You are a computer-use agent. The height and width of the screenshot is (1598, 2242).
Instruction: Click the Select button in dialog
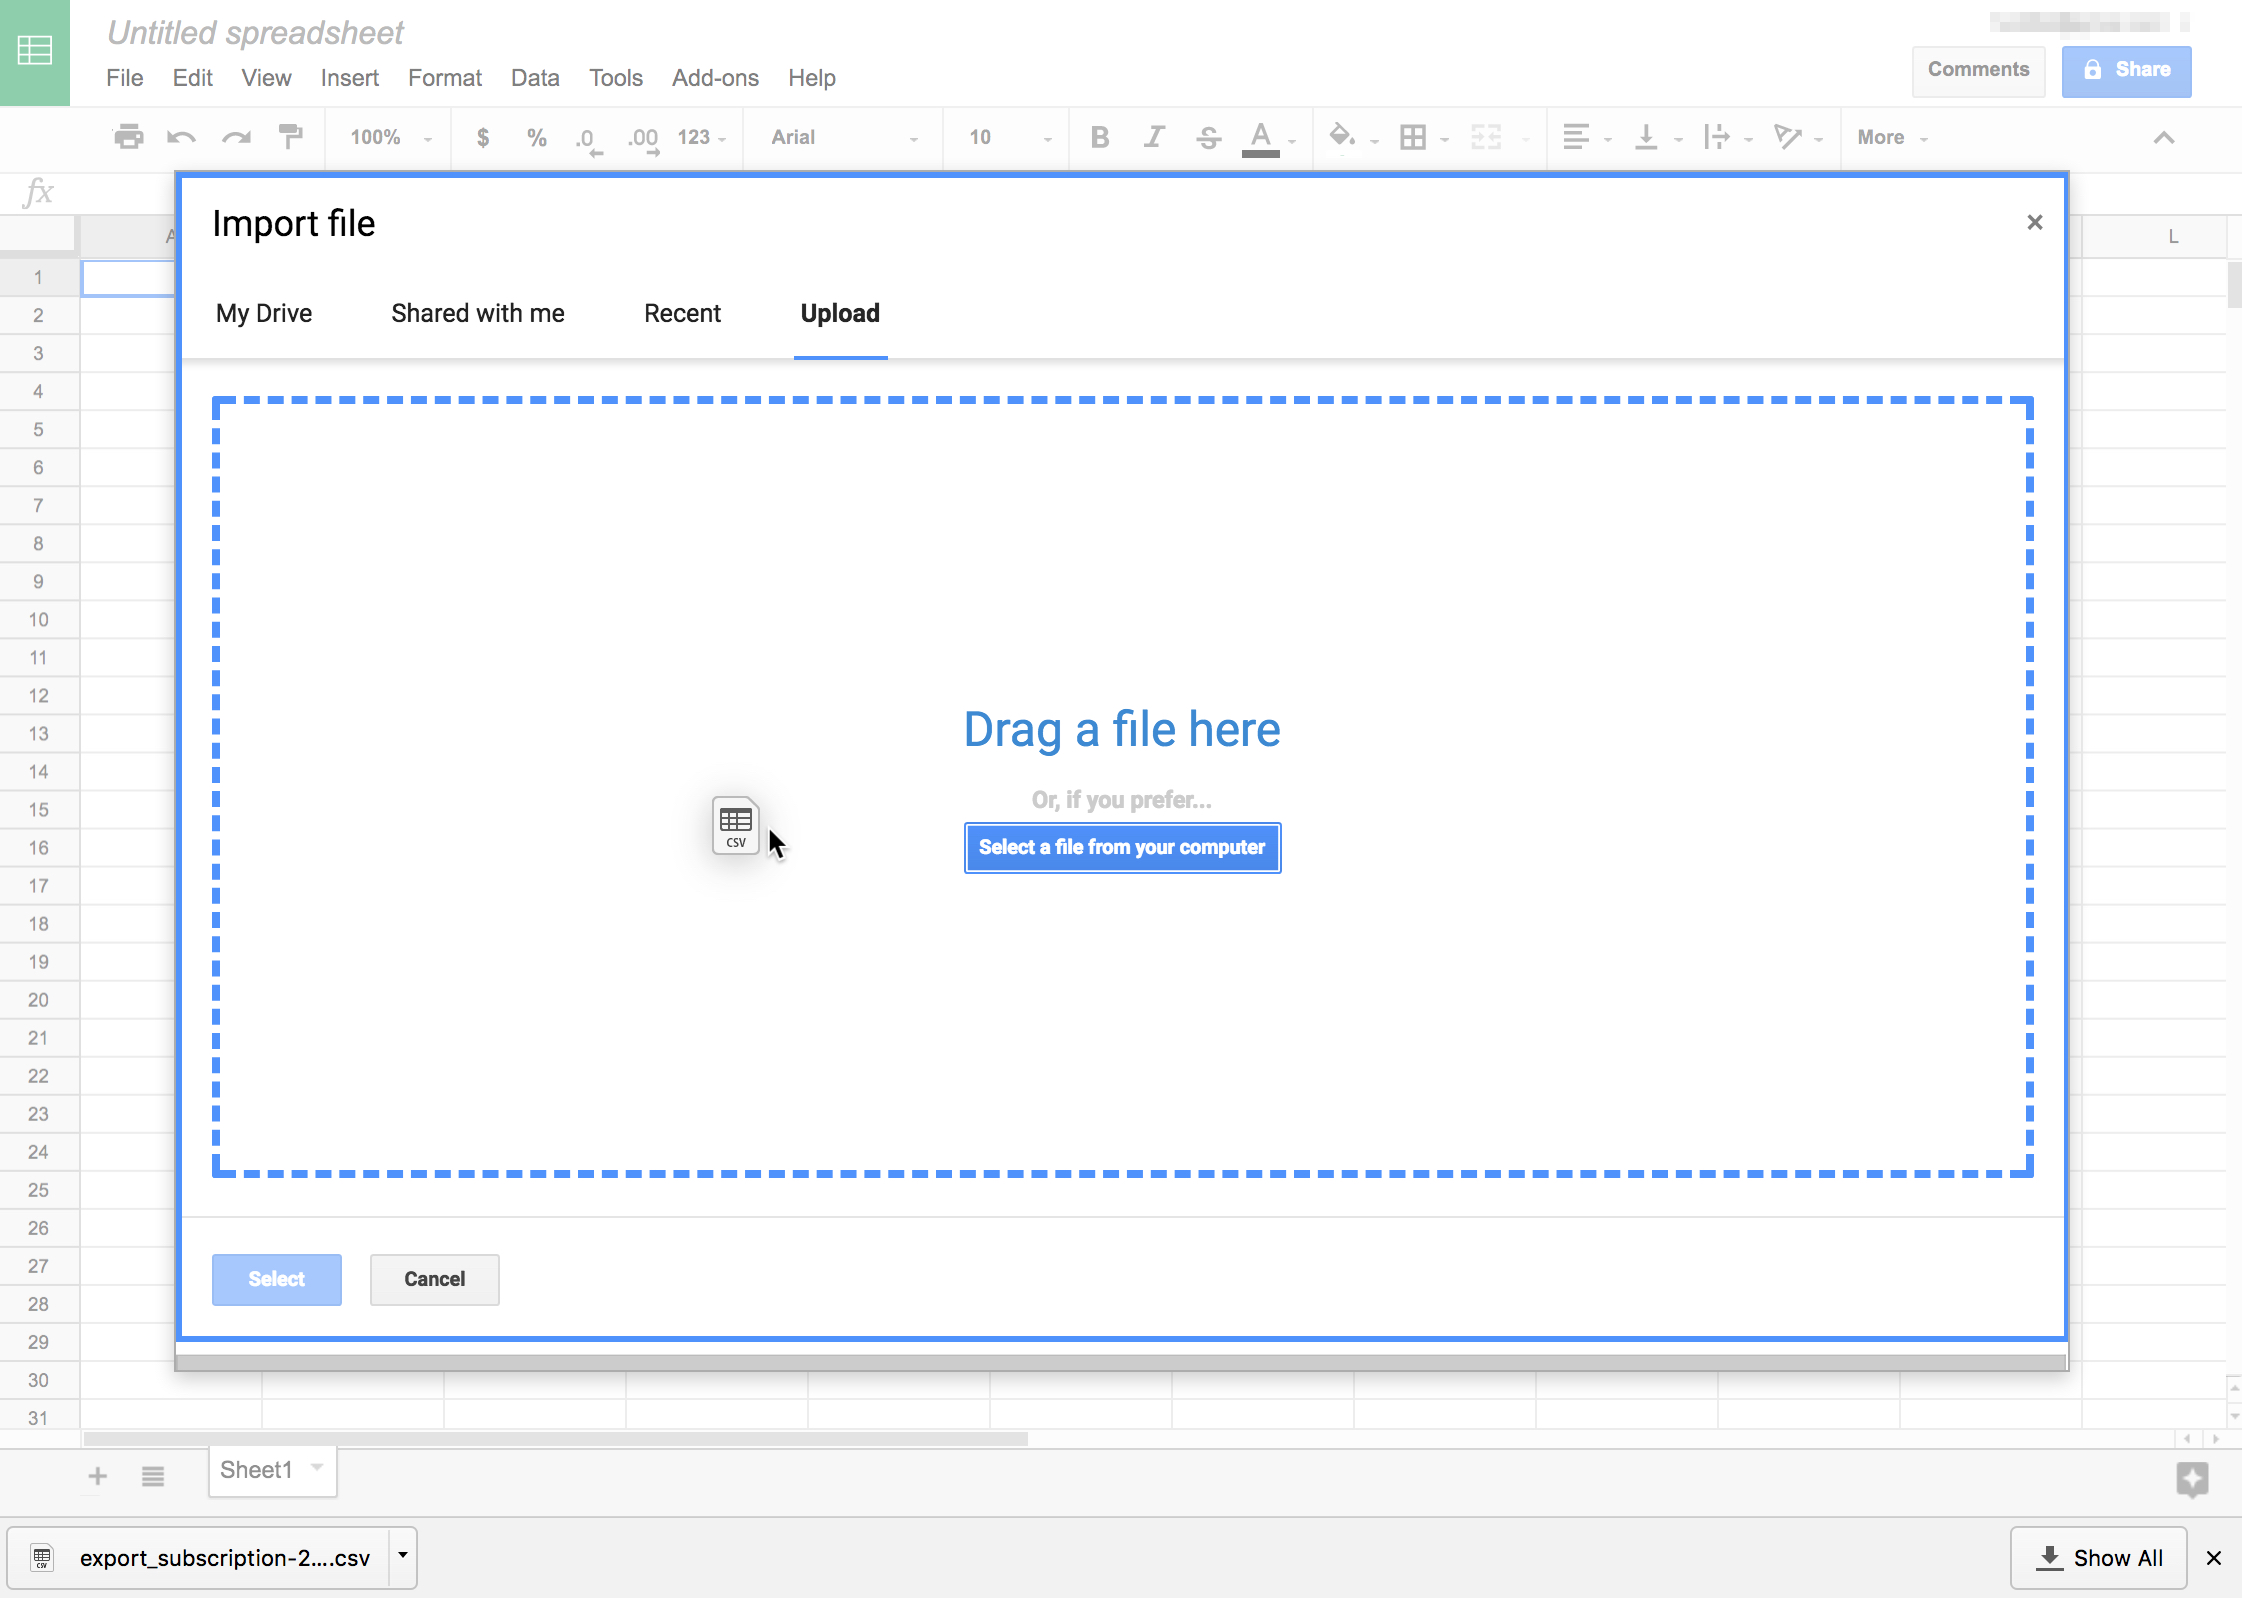click(x=276, y=1279)
